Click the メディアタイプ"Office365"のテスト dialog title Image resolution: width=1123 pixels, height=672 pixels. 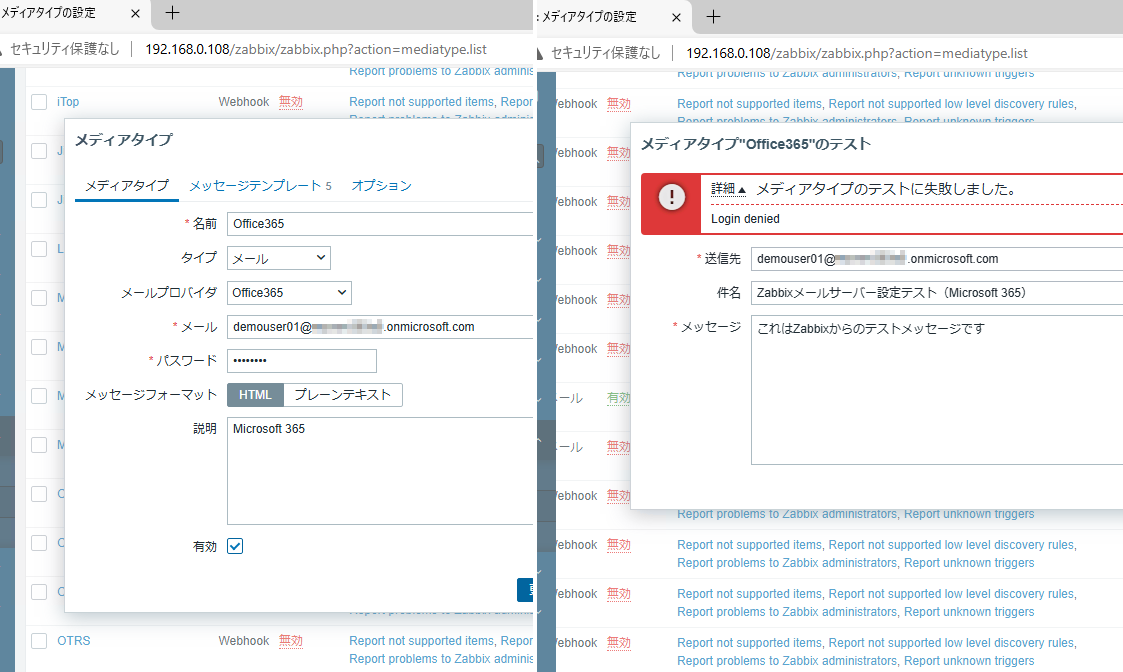(x=756, y=144)
